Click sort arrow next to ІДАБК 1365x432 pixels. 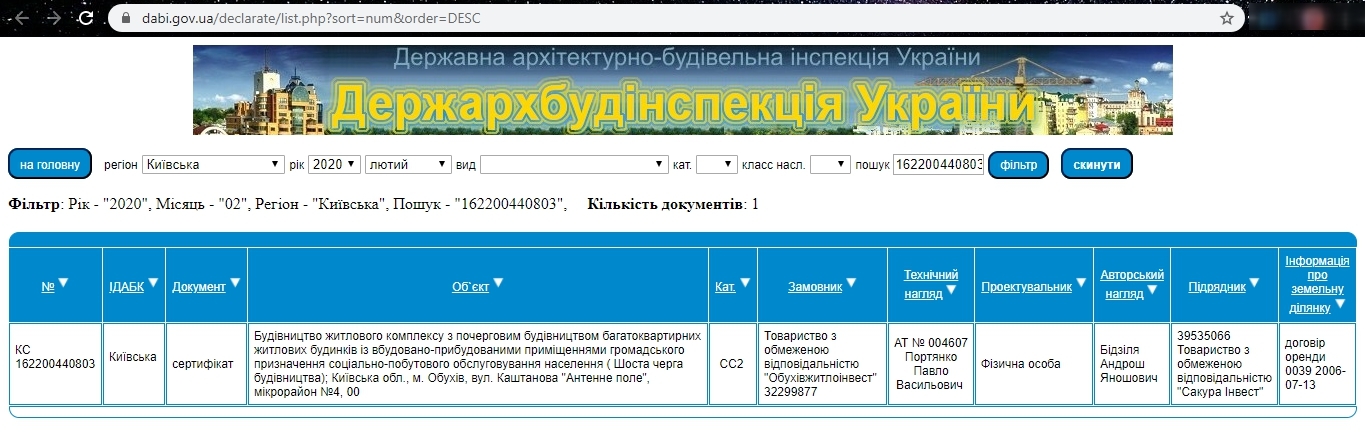153,283
